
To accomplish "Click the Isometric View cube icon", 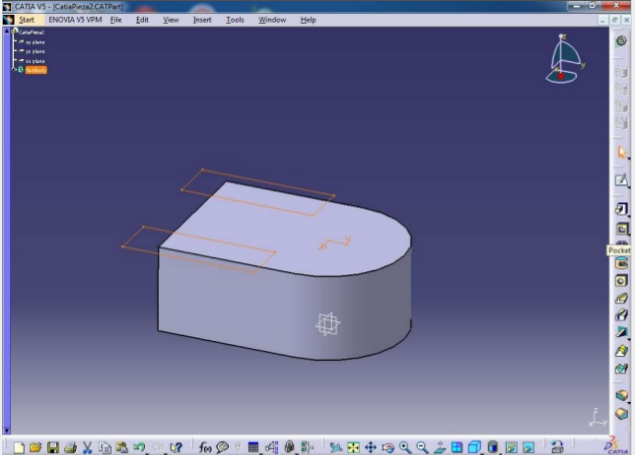I will pos(474,447).
